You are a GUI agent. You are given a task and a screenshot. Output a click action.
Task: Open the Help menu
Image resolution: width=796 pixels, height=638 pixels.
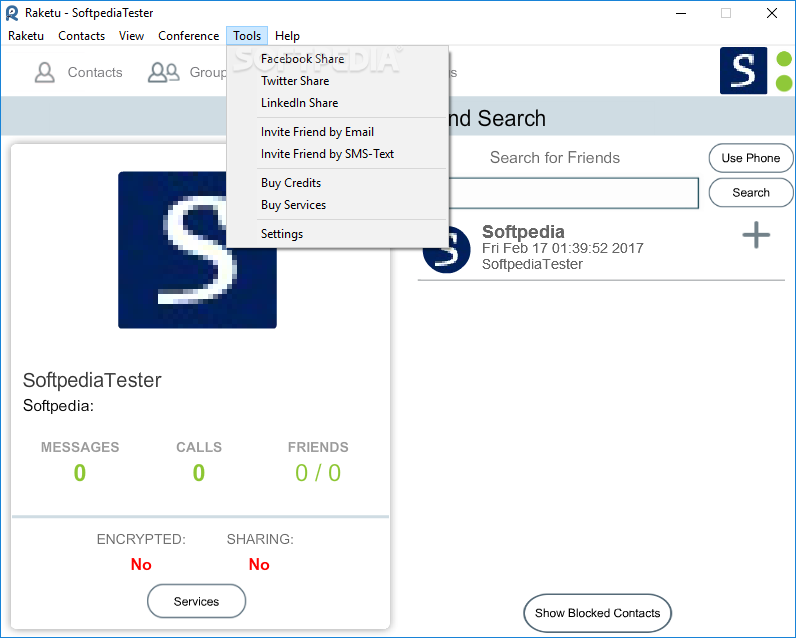287,36
